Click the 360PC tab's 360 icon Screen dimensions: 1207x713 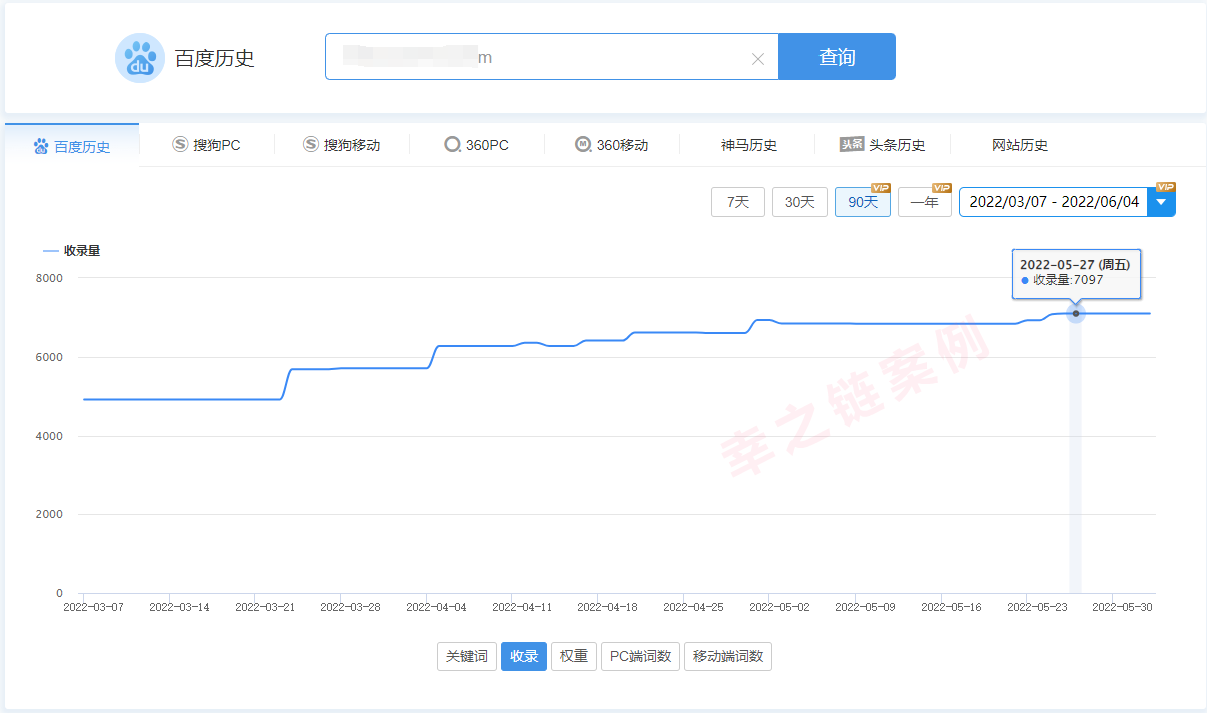(x=452, y=145)
